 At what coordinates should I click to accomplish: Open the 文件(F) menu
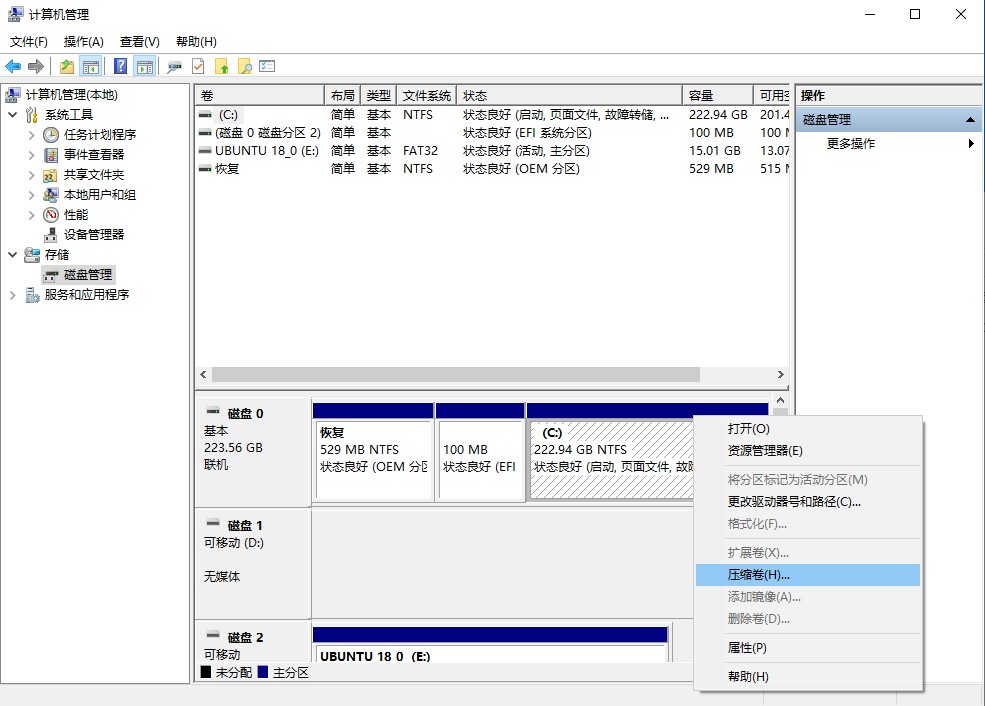29,41
